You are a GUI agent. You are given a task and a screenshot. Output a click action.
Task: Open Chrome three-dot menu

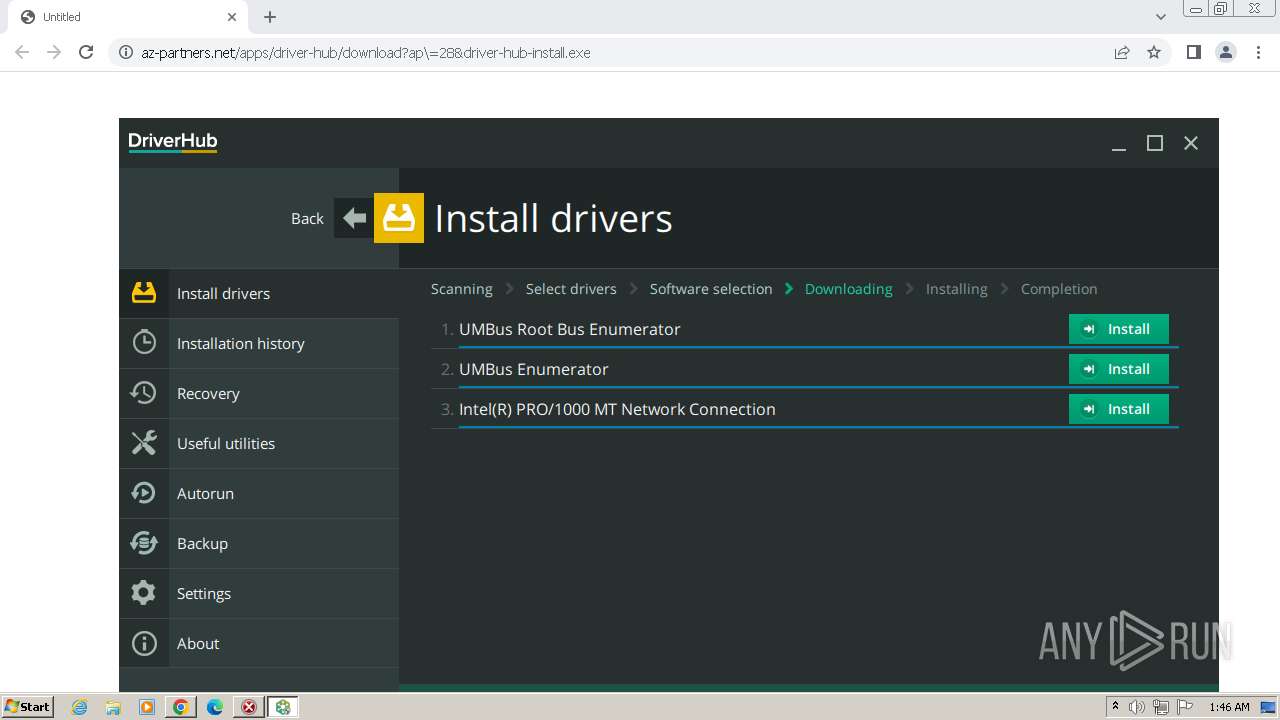[1258, 52]
